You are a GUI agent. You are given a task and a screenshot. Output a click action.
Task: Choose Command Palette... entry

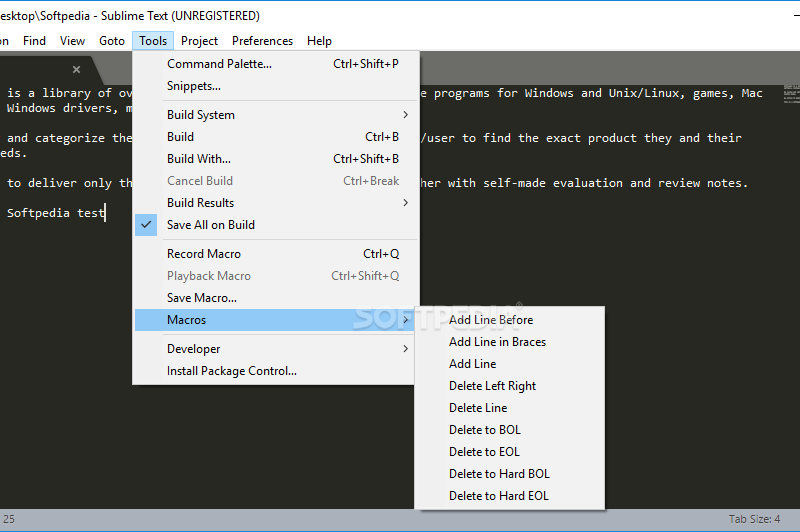[276, 64]
